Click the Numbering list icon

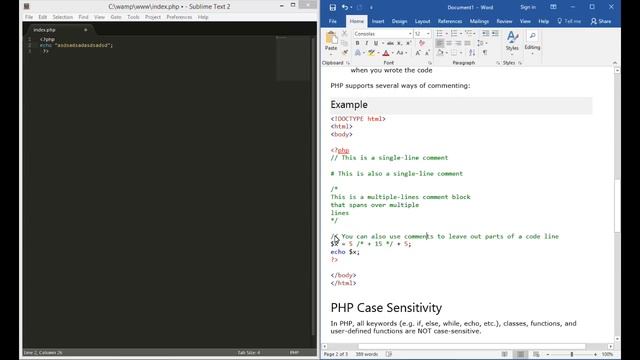coord(454,33)
